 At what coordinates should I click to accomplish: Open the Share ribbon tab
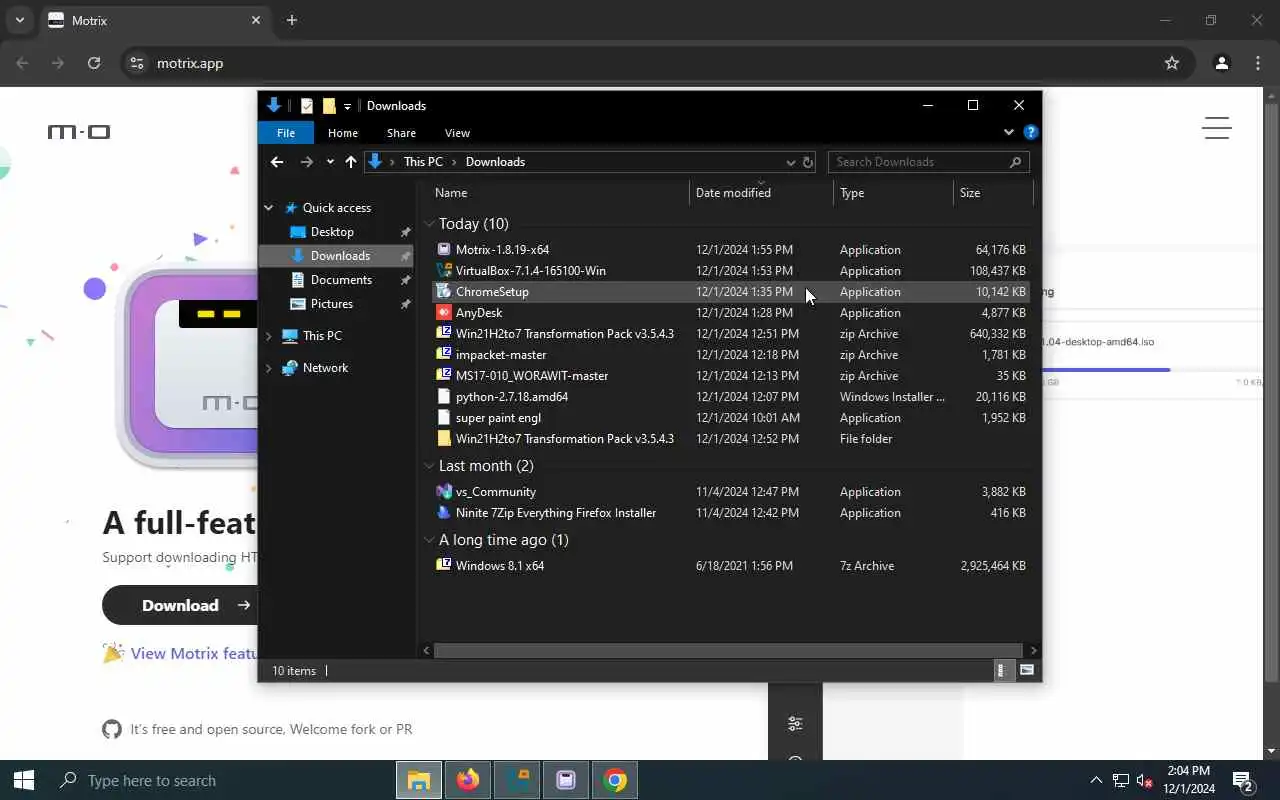tap(401, 133)
